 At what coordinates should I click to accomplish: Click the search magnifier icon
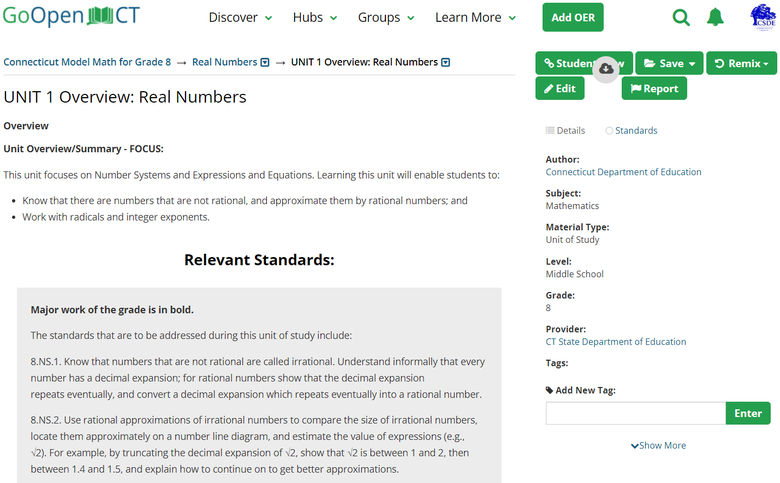pos(681,17)
